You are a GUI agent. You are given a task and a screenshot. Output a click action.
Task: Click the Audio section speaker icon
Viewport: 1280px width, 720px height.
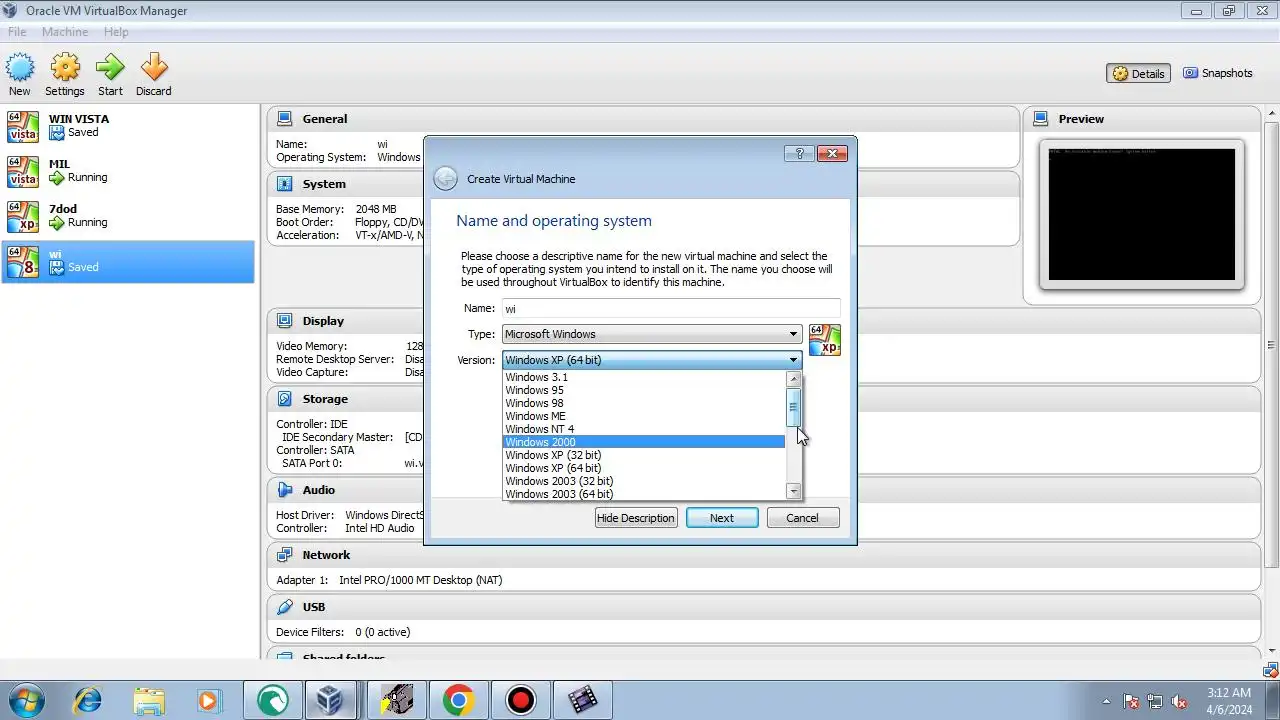click(285, 490)
